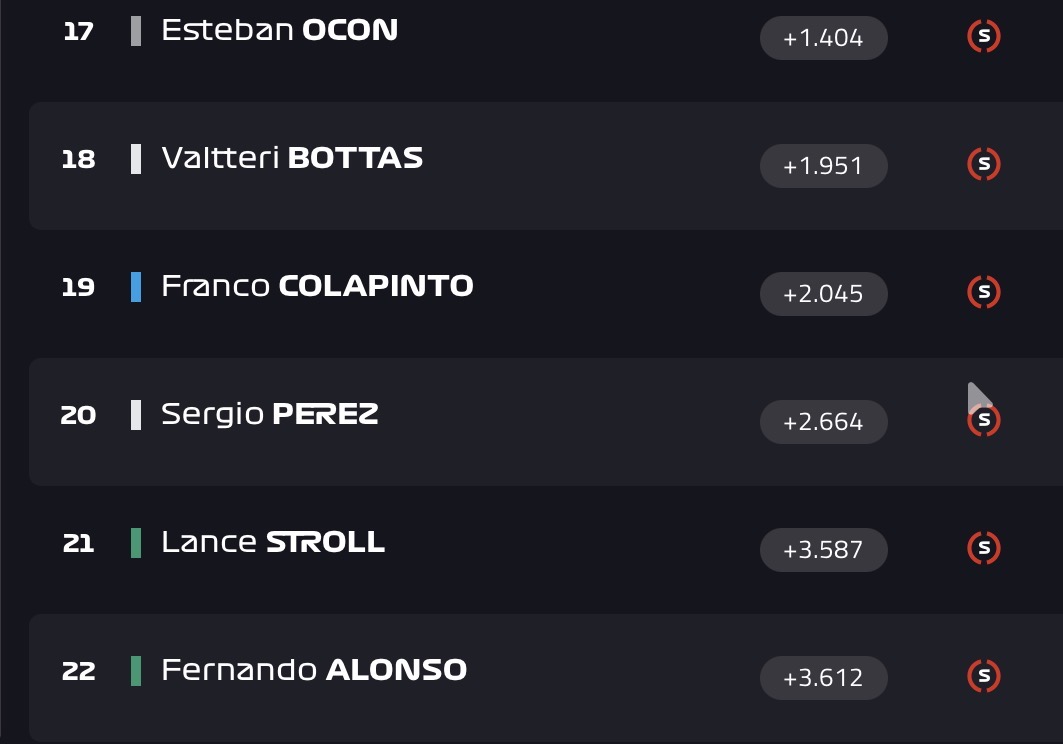Open Lance STROLL driver entry
Viewport: 1063px width, 744px height.
click(273, 542)
